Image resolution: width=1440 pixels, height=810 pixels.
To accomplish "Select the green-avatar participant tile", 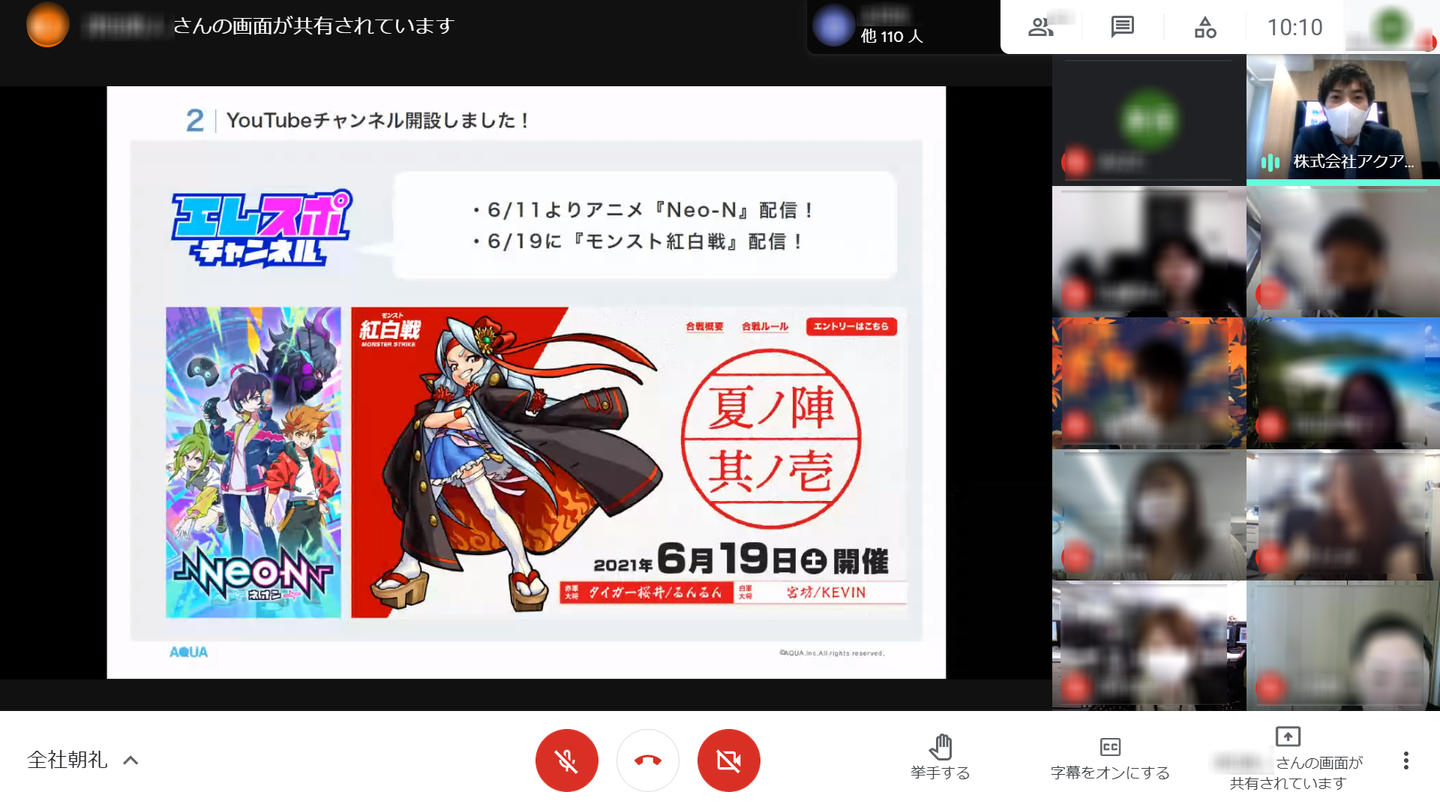I will tap(1149, 119).
